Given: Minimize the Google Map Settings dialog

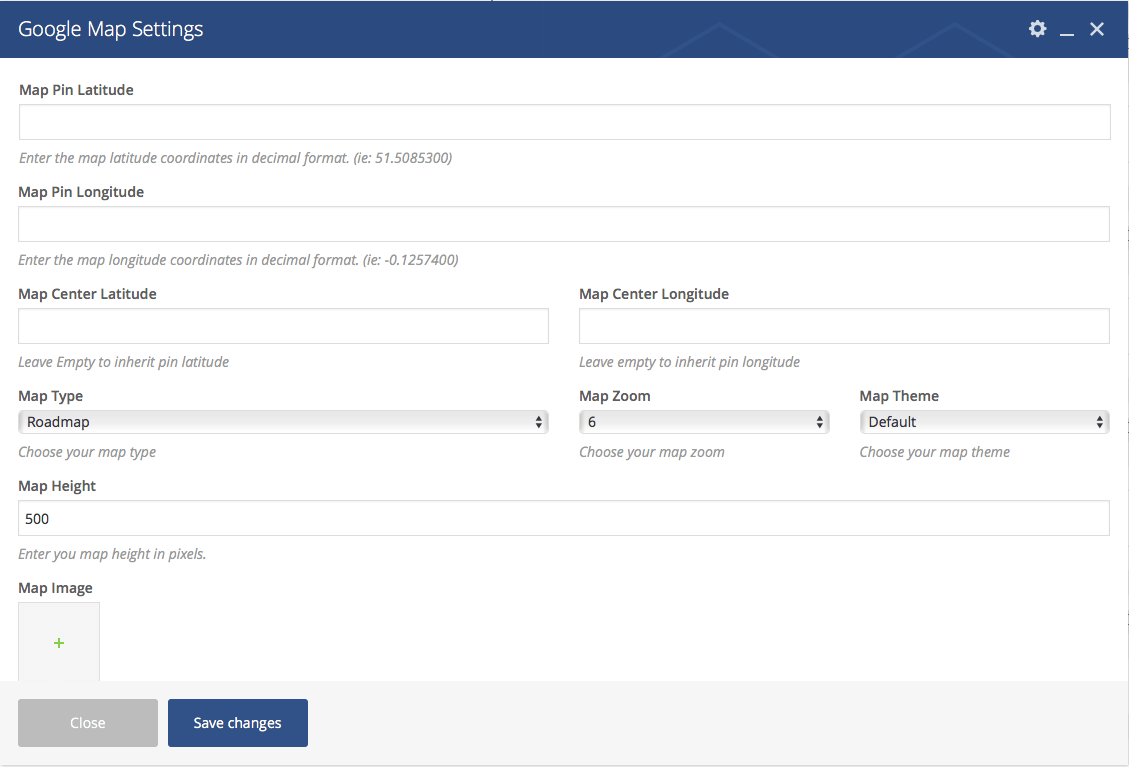Looking at the screenshot, I should pos(1067,30).
